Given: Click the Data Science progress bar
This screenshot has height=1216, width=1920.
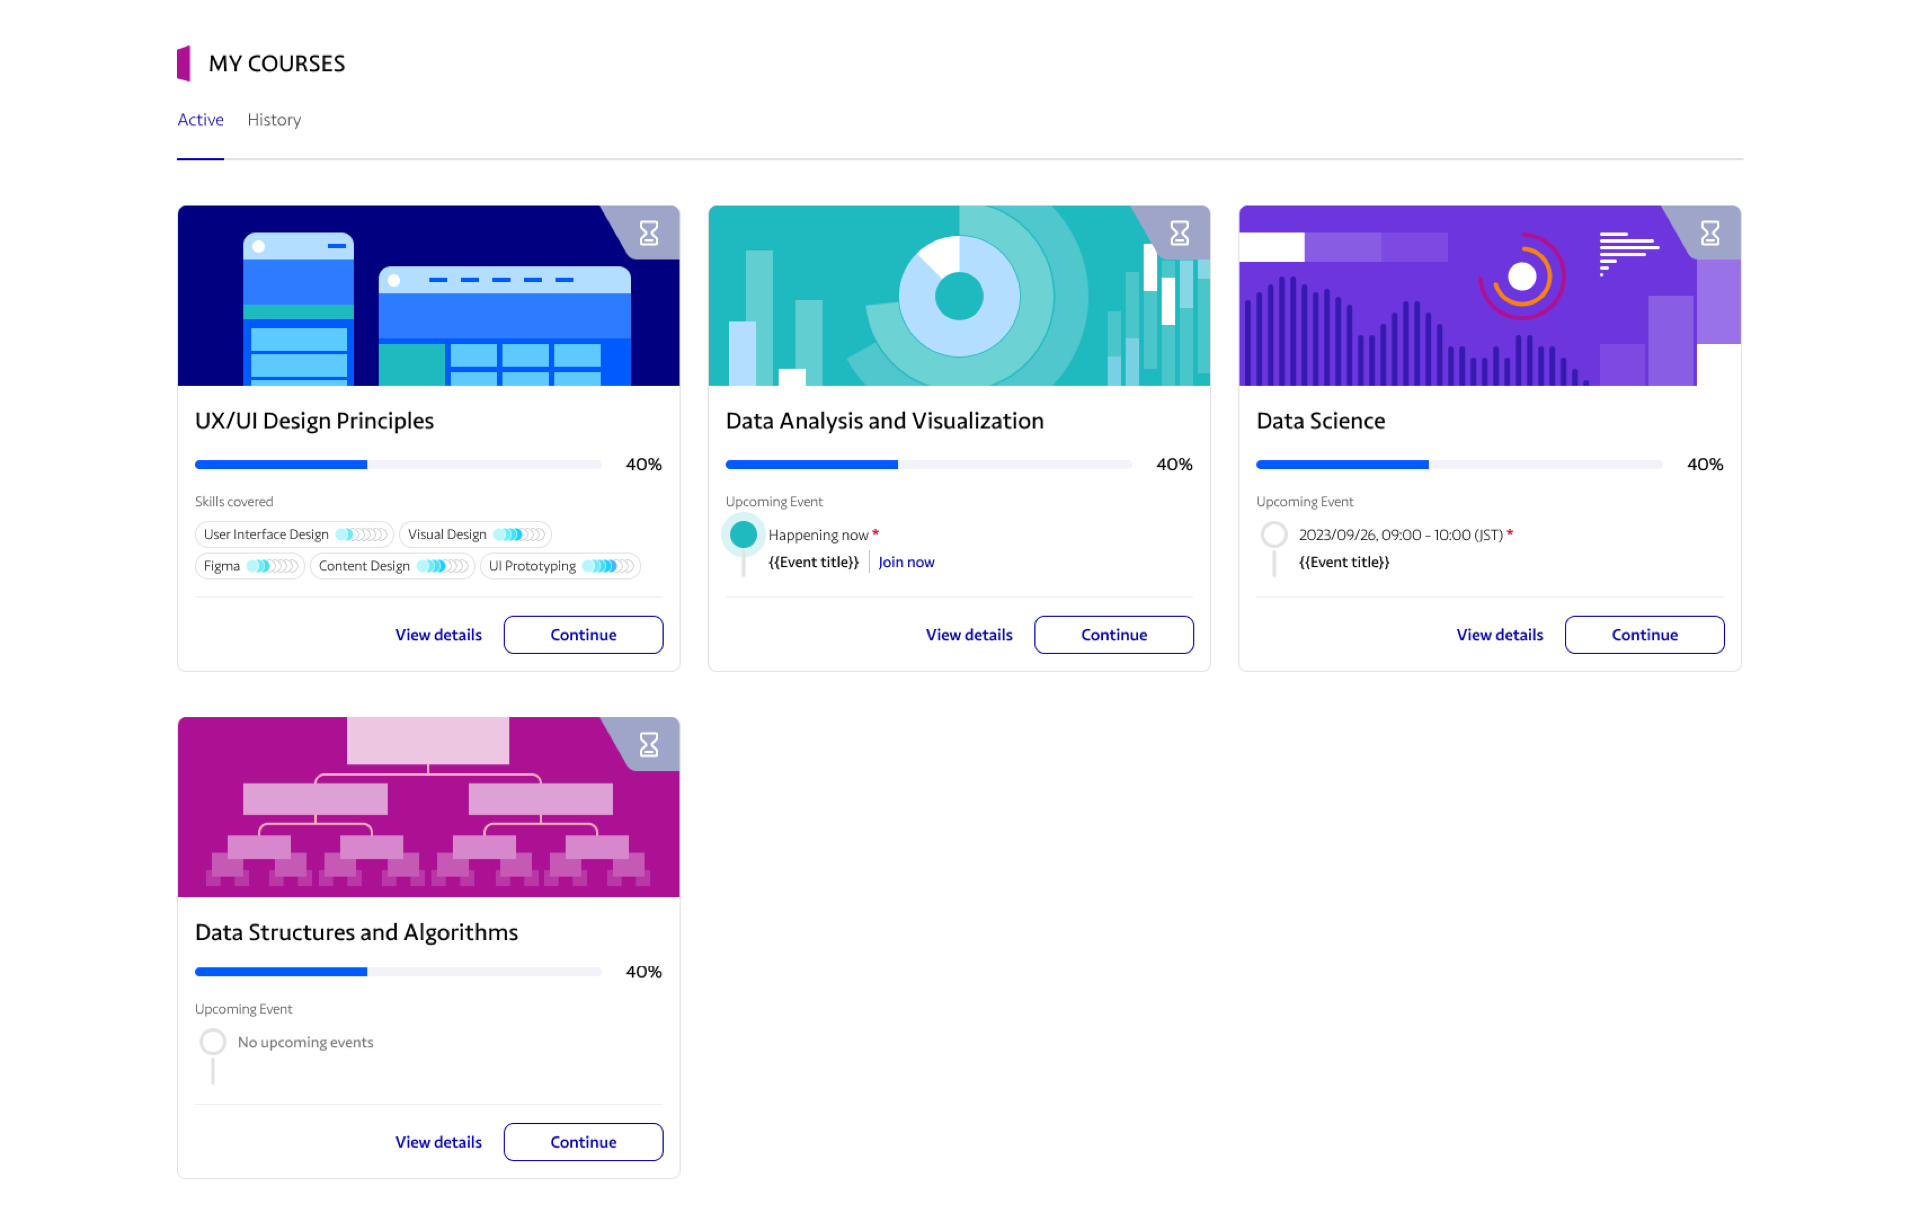Looking at the screenshot, I should (x=1458, y=464).
